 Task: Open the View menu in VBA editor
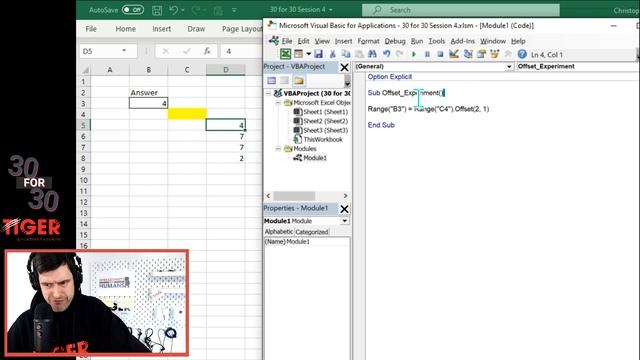tap(322, 41)
